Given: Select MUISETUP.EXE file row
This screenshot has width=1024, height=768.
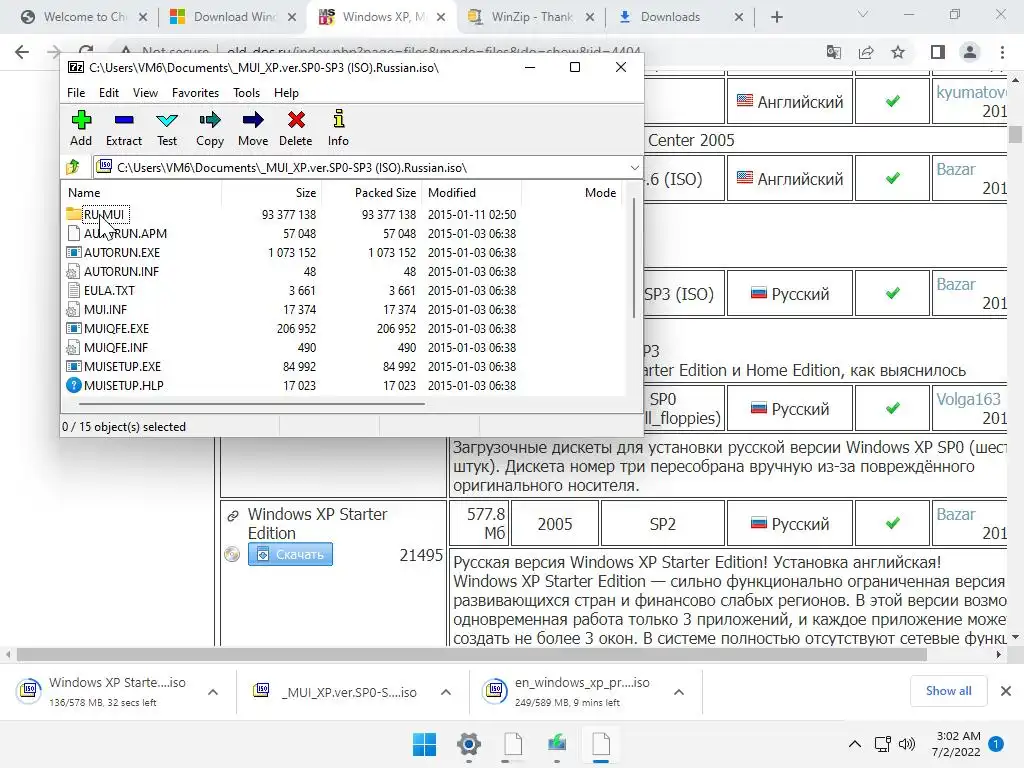Looking at the screenshot, I should point(122,366).
